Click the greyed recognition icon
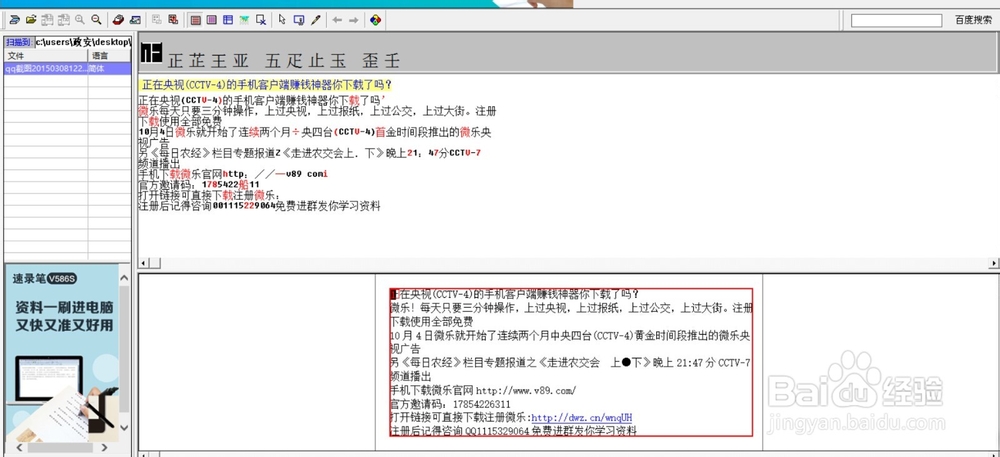 pyautogui.click(x=156, y=20)
